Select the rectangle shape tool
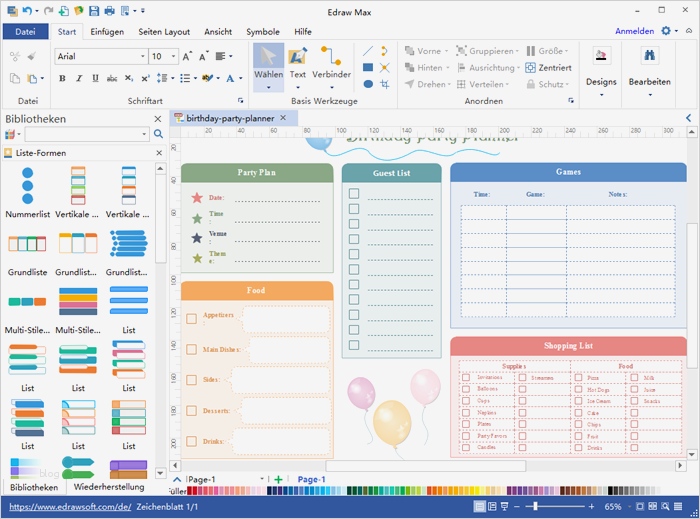The height and width of the screenshot is (519, 700). (368, 67)
